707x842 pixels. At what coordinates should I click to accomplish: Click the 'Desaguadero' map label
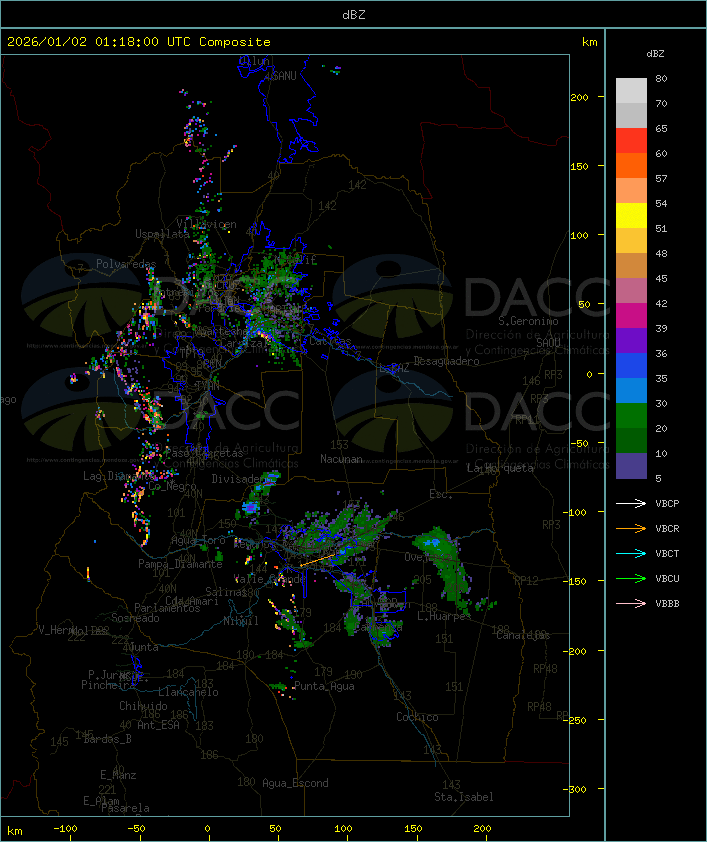click(447, 361)
